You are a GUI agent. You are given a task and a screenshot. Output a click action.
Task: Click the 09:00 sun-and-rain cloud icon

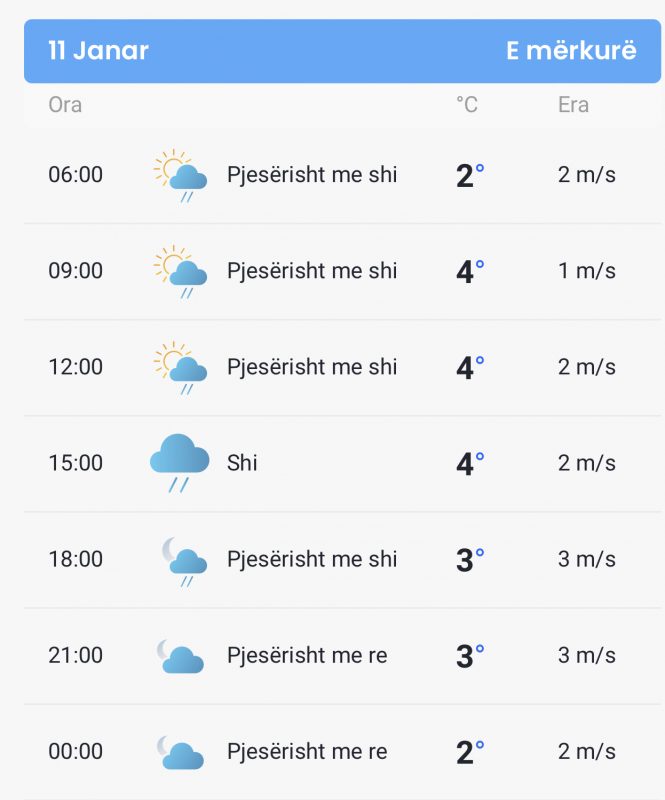[x=181, y=271]
